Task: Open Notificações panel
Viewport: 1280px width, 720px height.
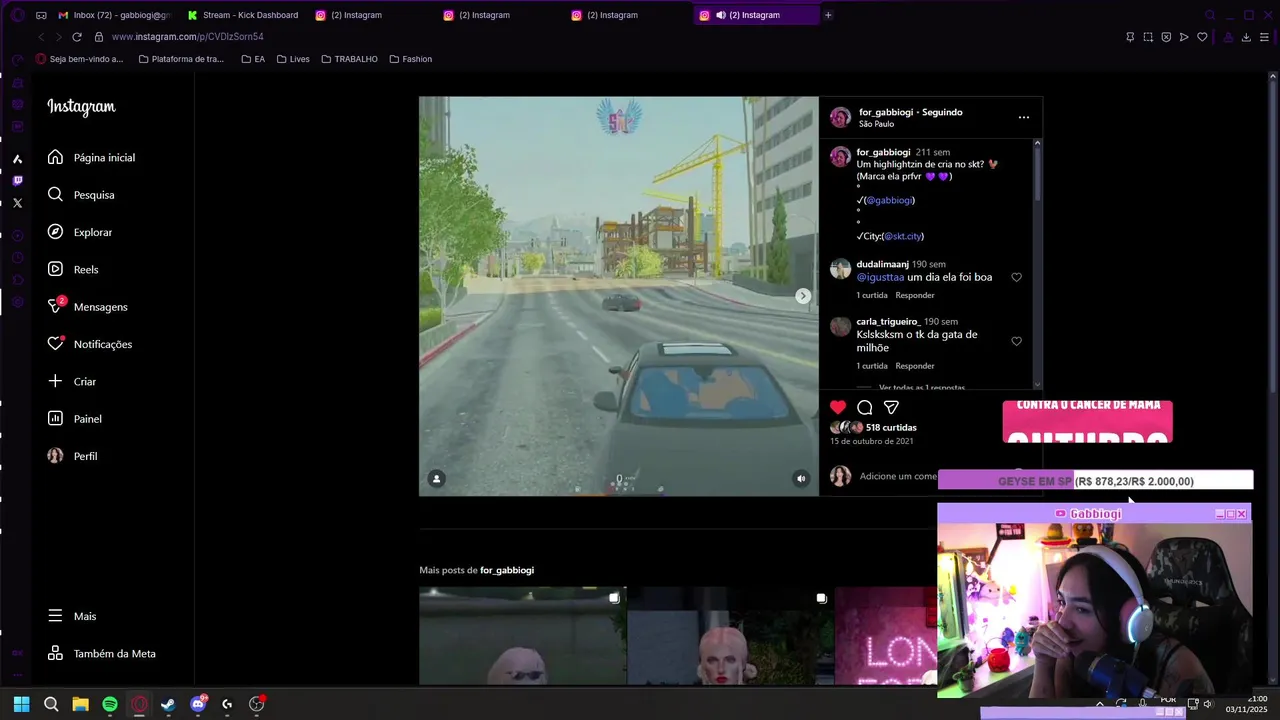Action: pyautogui.click(x=90, y=344)
